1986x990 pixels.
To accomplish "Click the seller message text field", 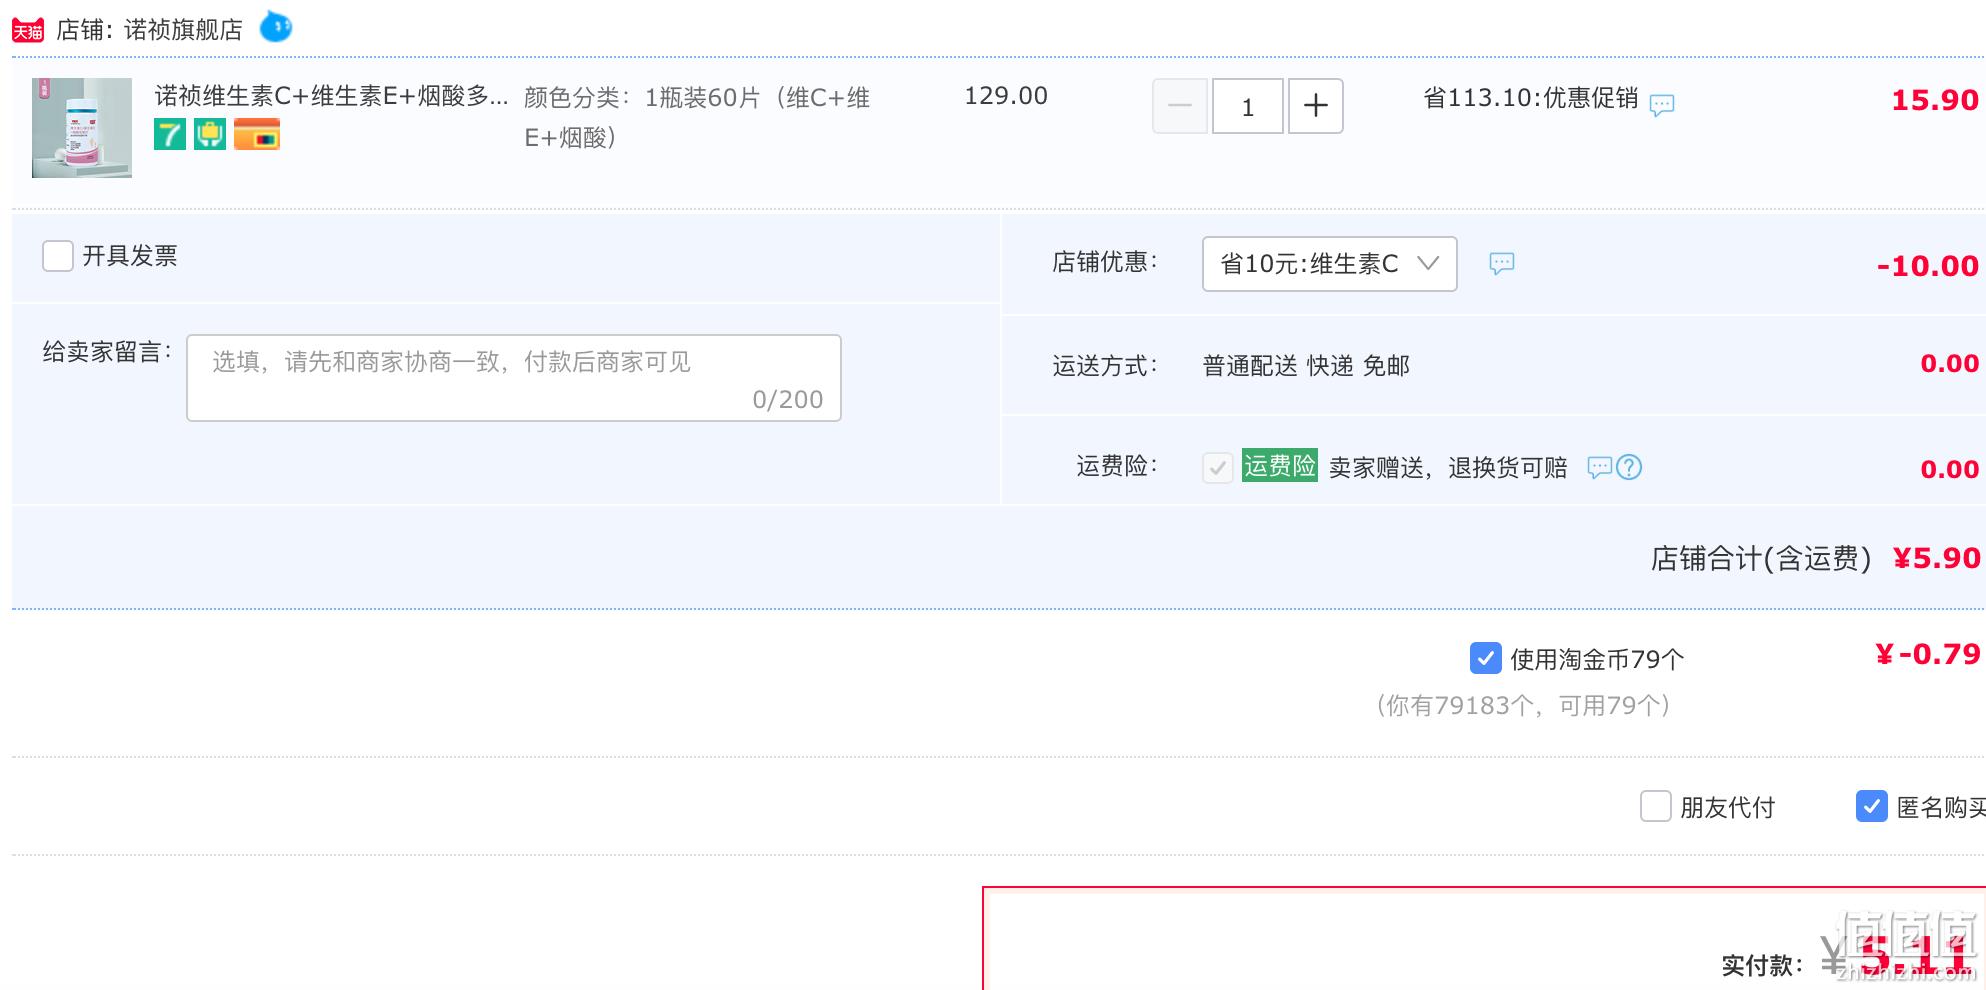I will tap(514, 378).
